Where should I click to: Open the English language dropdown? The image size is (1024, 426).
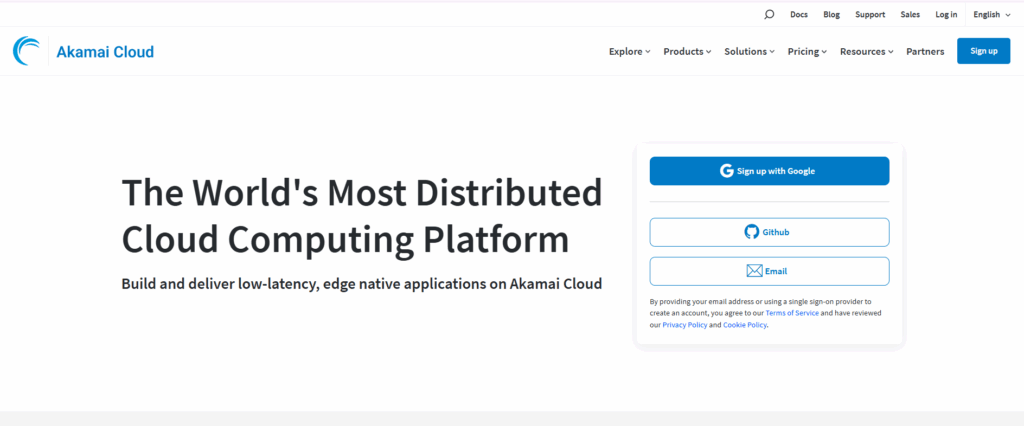click(x=991, y=14)
